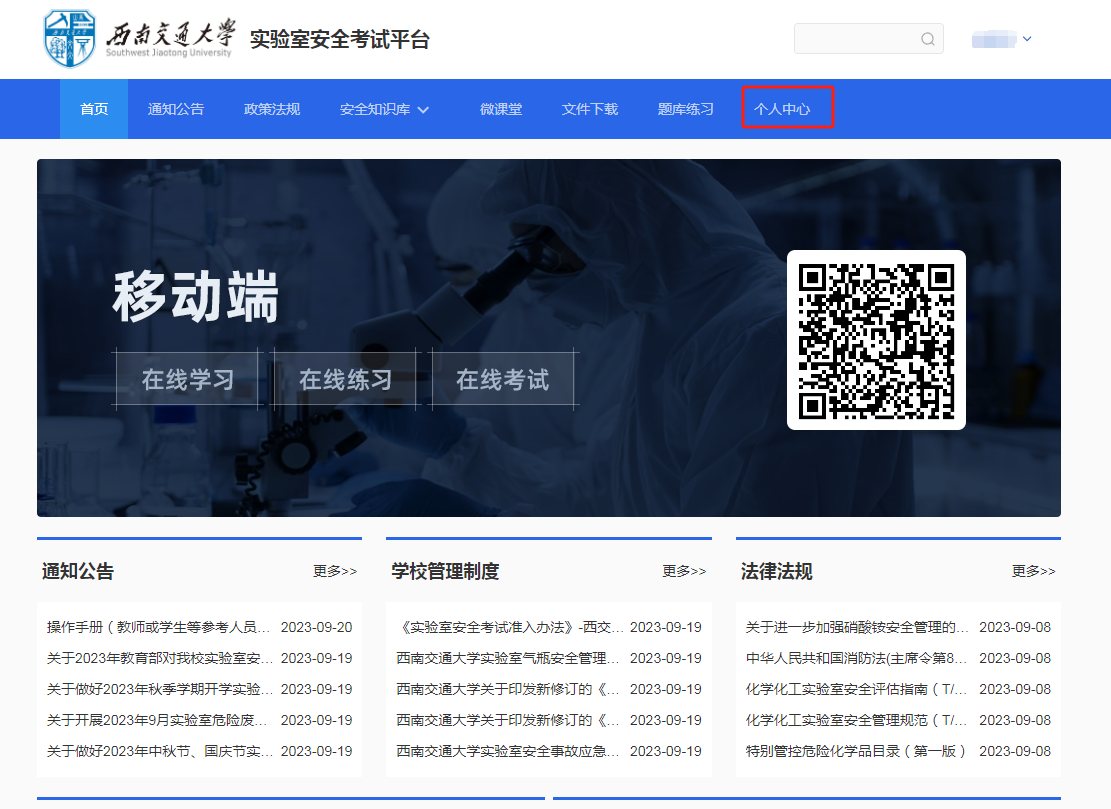Open 《实验室安全考试准入办法》-西交… link
This screenshot has height=809, width=1111.
click(510, 627)
